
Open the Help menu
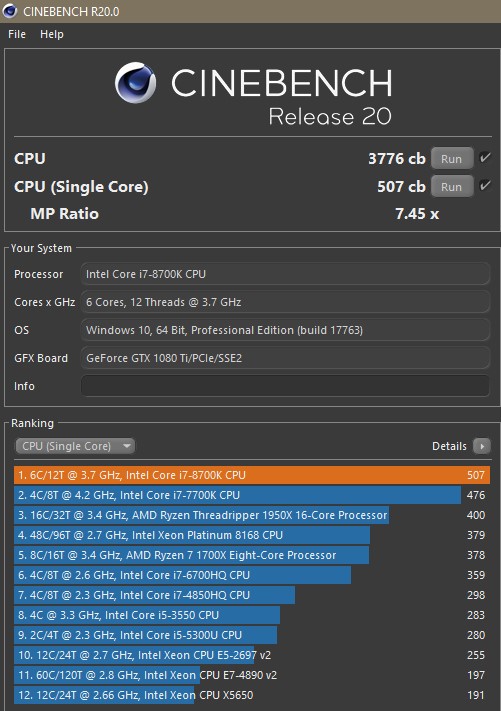click(52, 34)
